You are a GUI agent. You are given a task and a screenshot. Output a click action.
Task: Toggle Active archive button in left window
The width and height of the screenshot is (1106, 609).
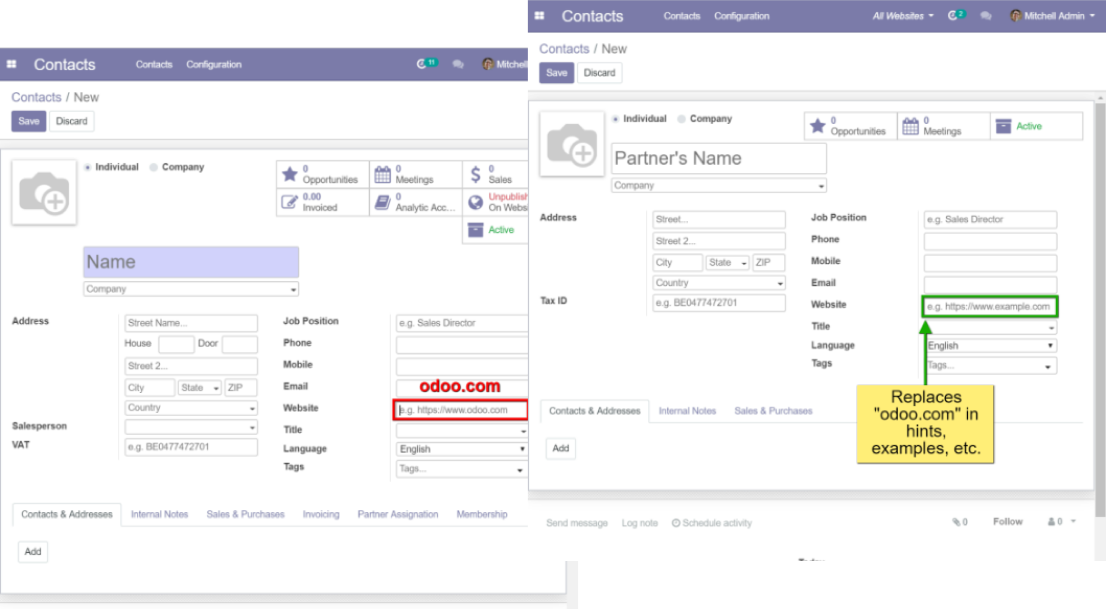coord(496,230)
